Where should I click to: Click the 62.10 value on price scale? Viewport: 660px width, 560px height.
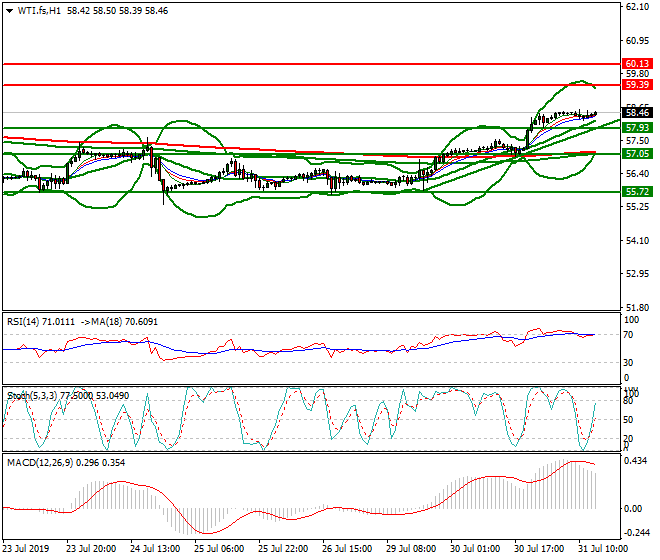(x=637, y=7)
